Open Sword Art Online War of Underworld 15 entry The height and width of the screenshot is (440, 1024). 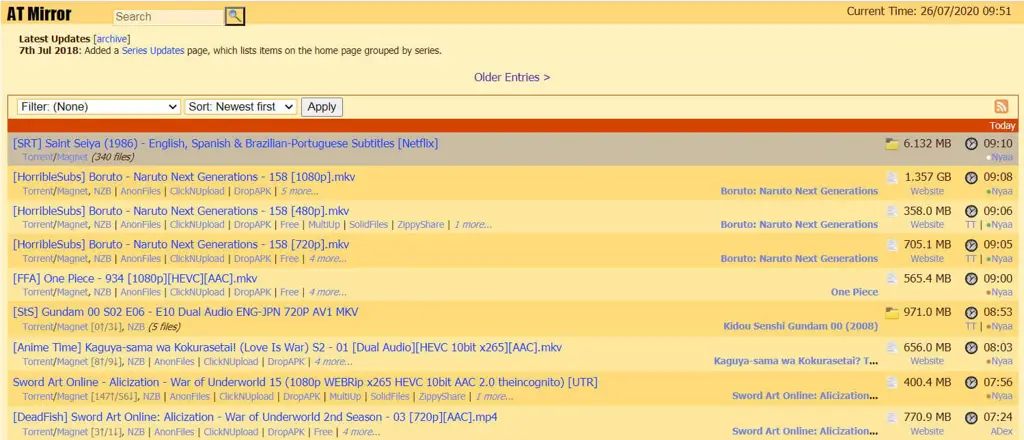click(305, 382)
